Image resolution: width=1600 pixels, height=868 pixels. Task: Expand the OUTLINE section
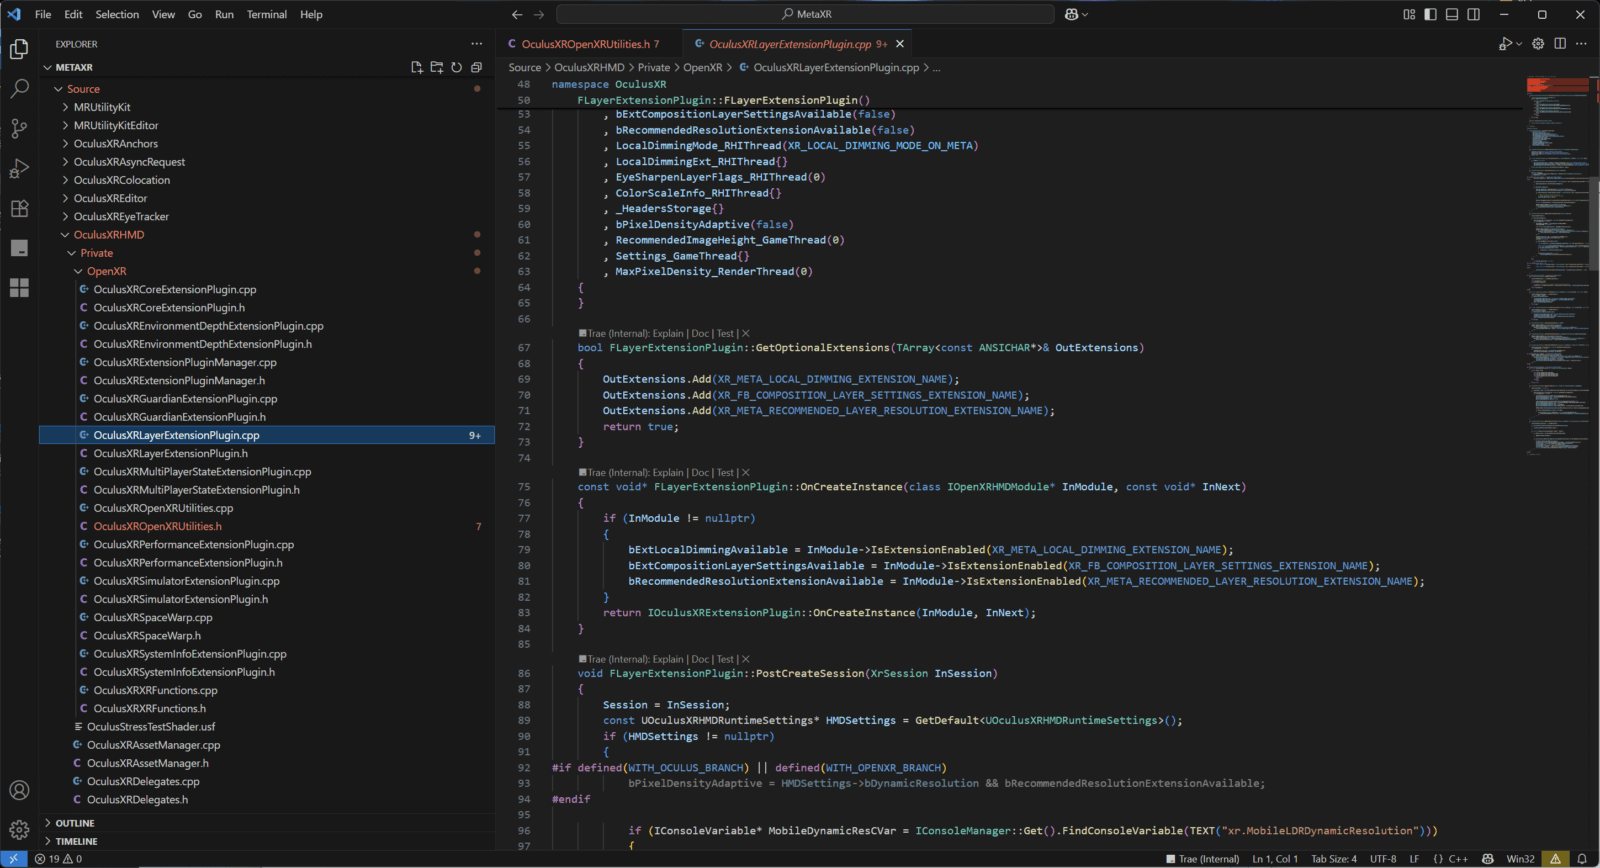[75, 823]
